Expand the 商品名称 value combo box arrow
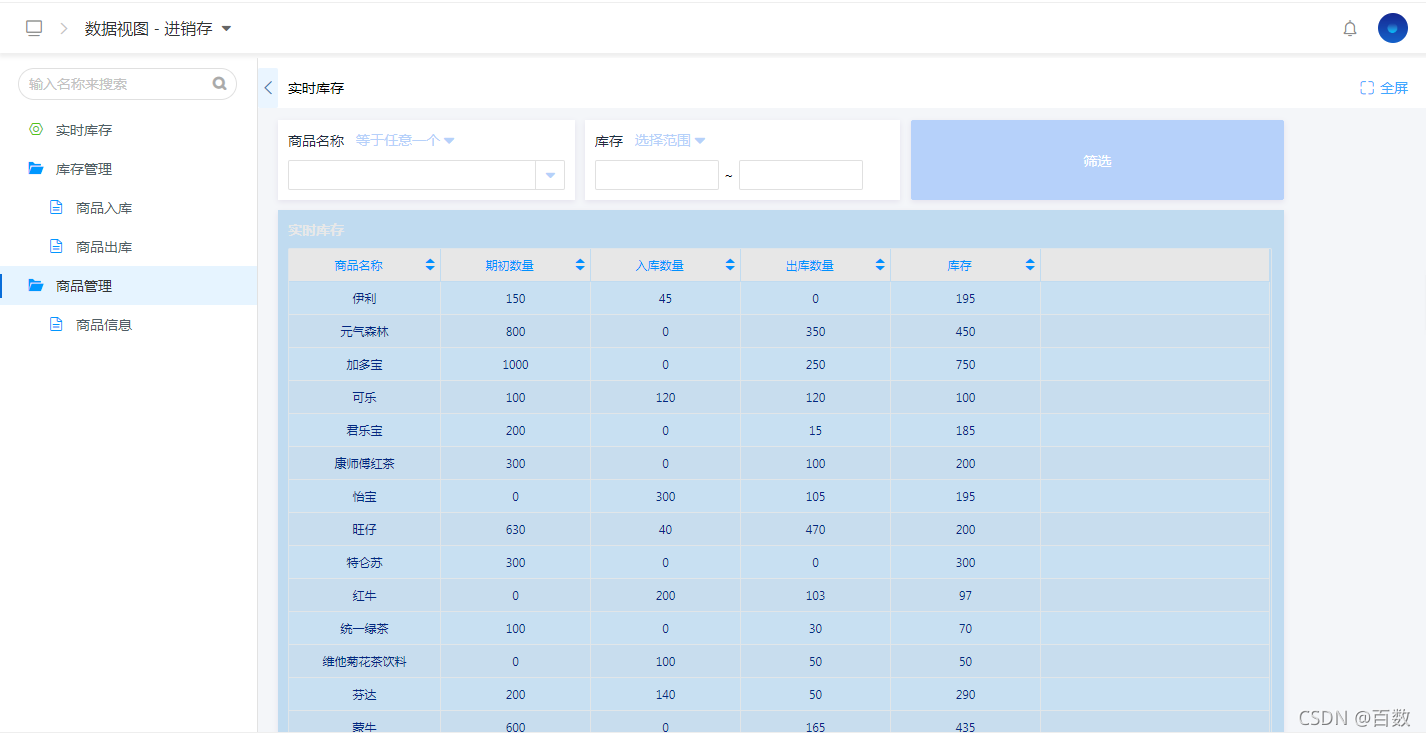Viewport: 1426px width, 736px height. (550, 175)
